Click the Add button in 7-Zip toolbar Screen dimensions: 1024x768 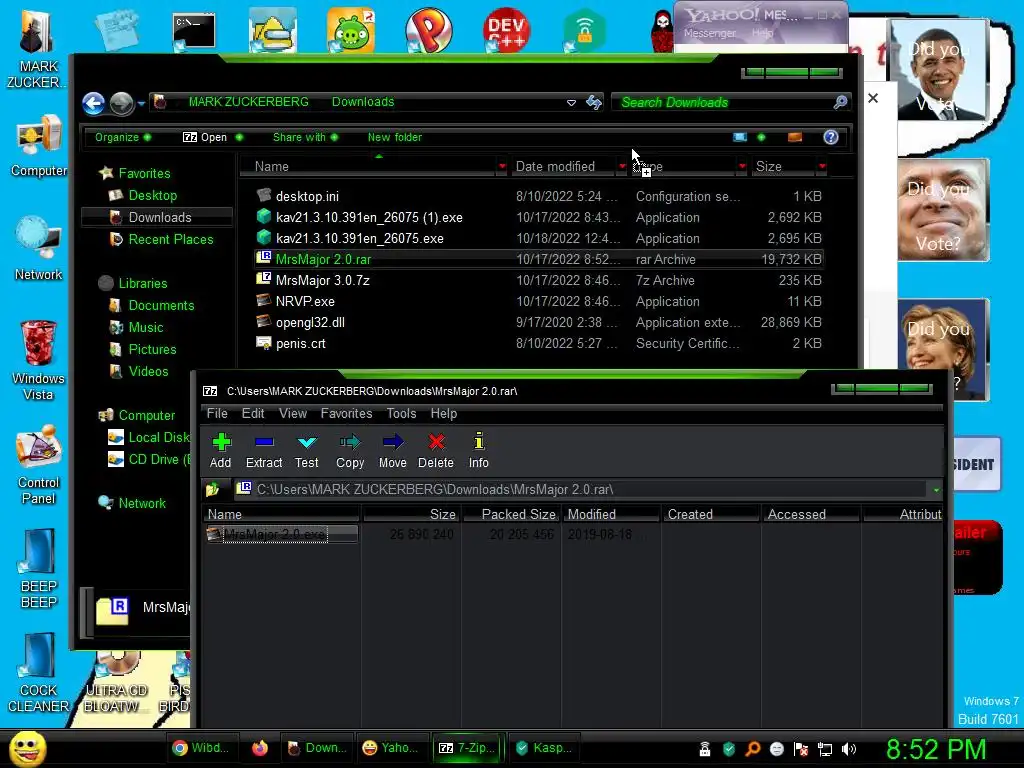coord(221,451)
